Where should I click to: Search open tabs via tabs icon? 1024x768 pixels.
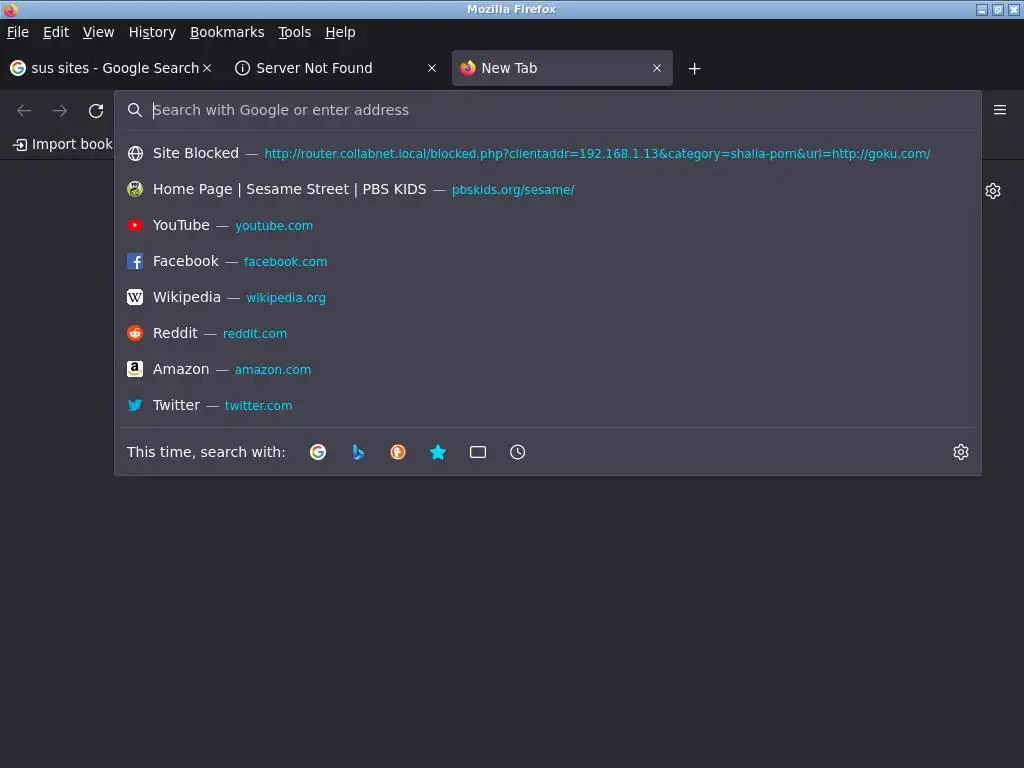click(x=477, y=452)
